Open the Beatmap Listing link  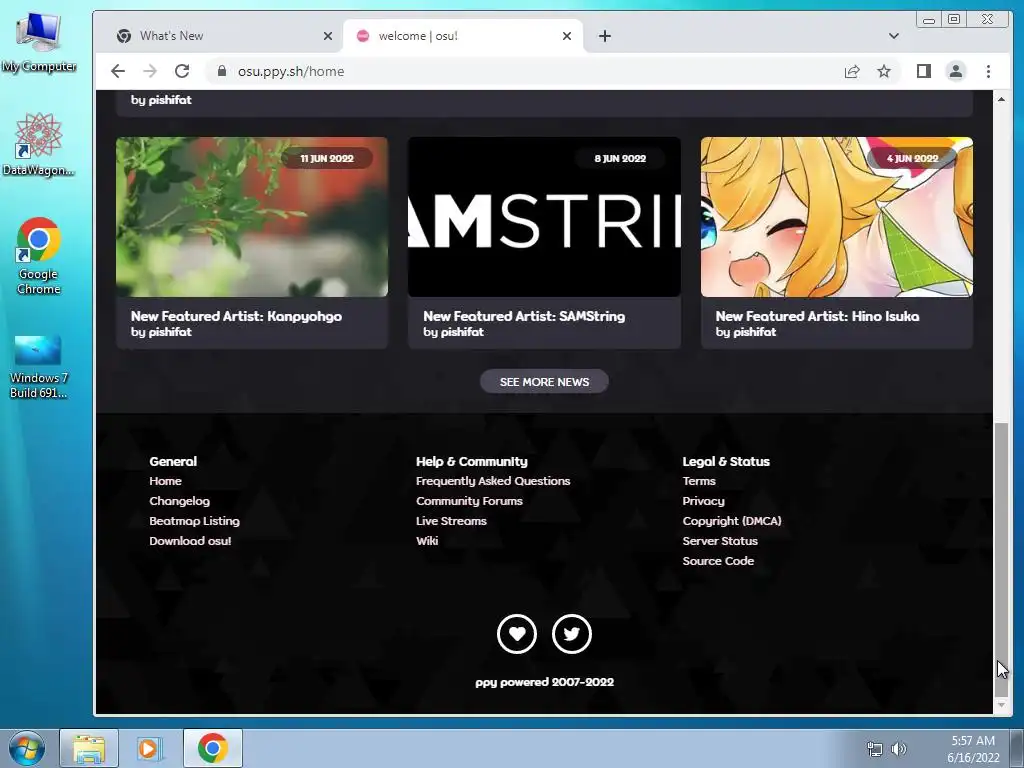click(195, 520)
